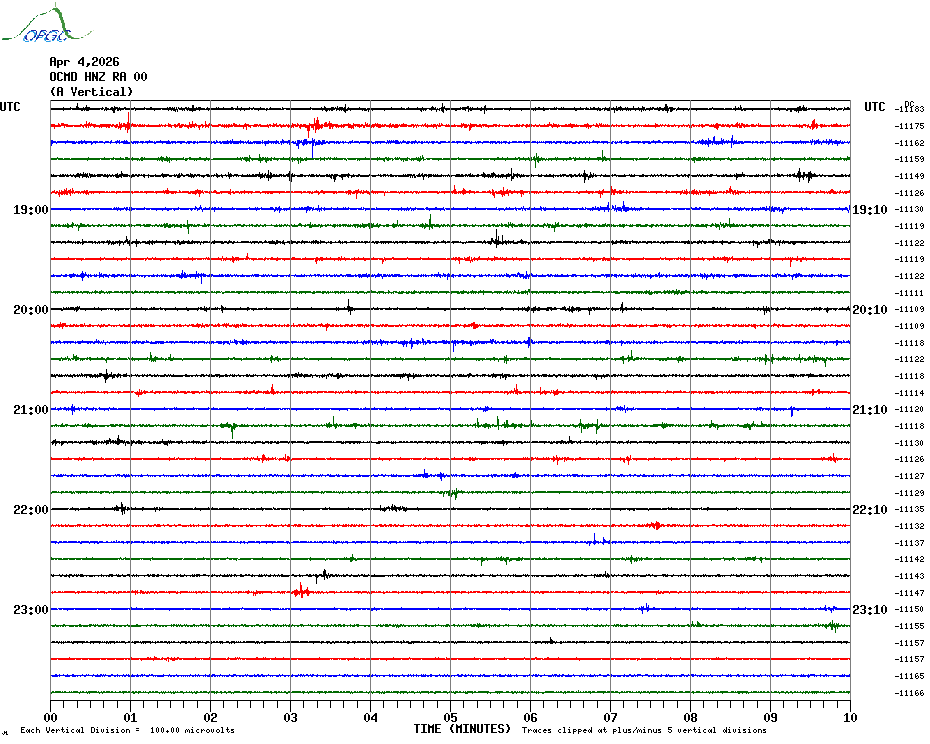
Task: Click the x-axis minute label '08'
Action: click(690, 717)
